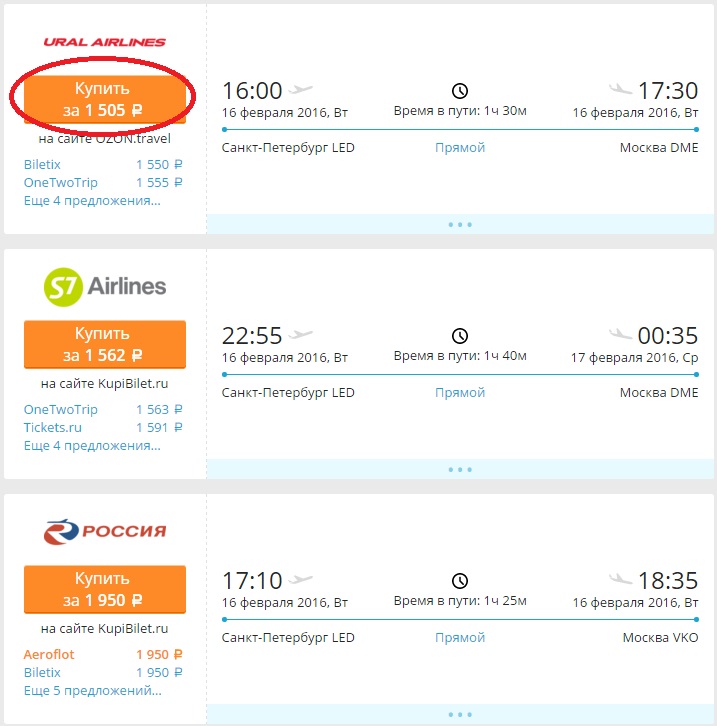This screenshot has height=726, width=717.
Task: Click clock icon on 22:55 flight
Action: (460, 336)
